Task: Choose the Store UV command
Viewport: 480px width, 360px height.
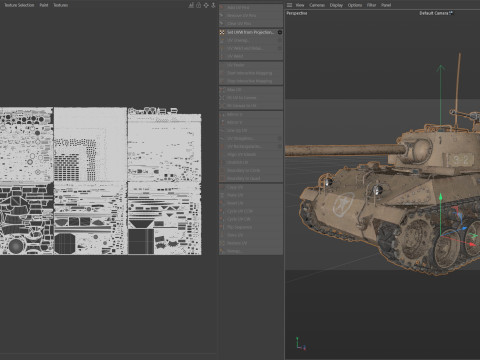Action: click(x=251, y=235)
